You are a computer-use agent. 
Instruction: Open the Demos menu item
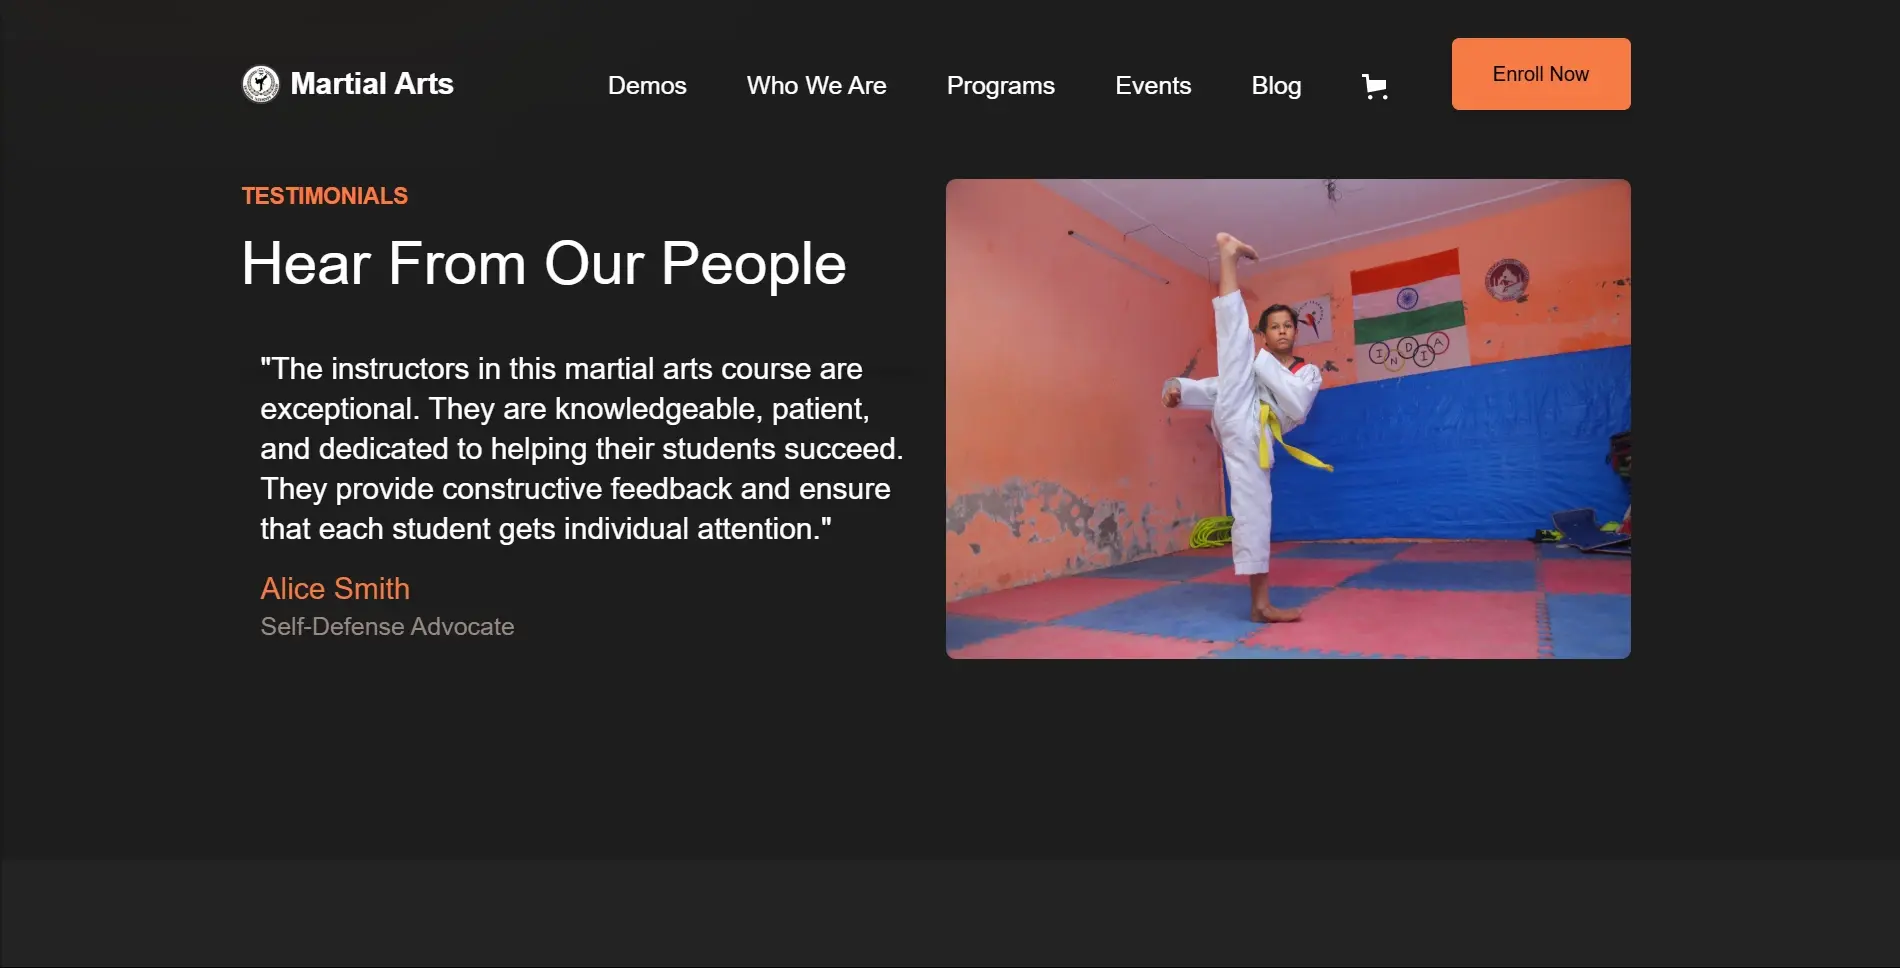[647, 86]
